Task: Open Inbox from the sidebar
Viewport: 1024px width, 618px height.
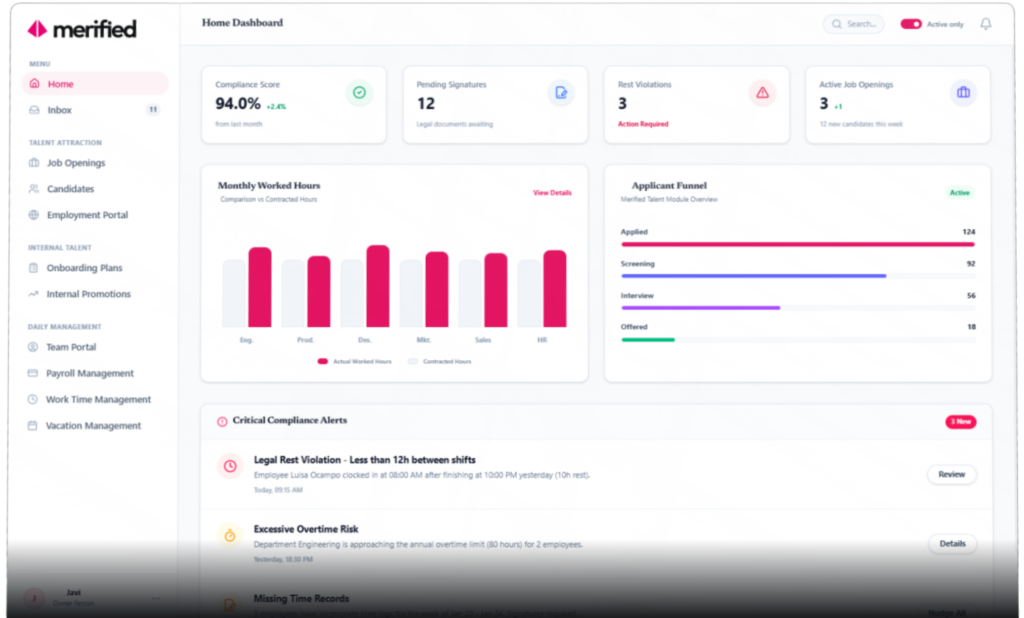Action: (60, 110)
